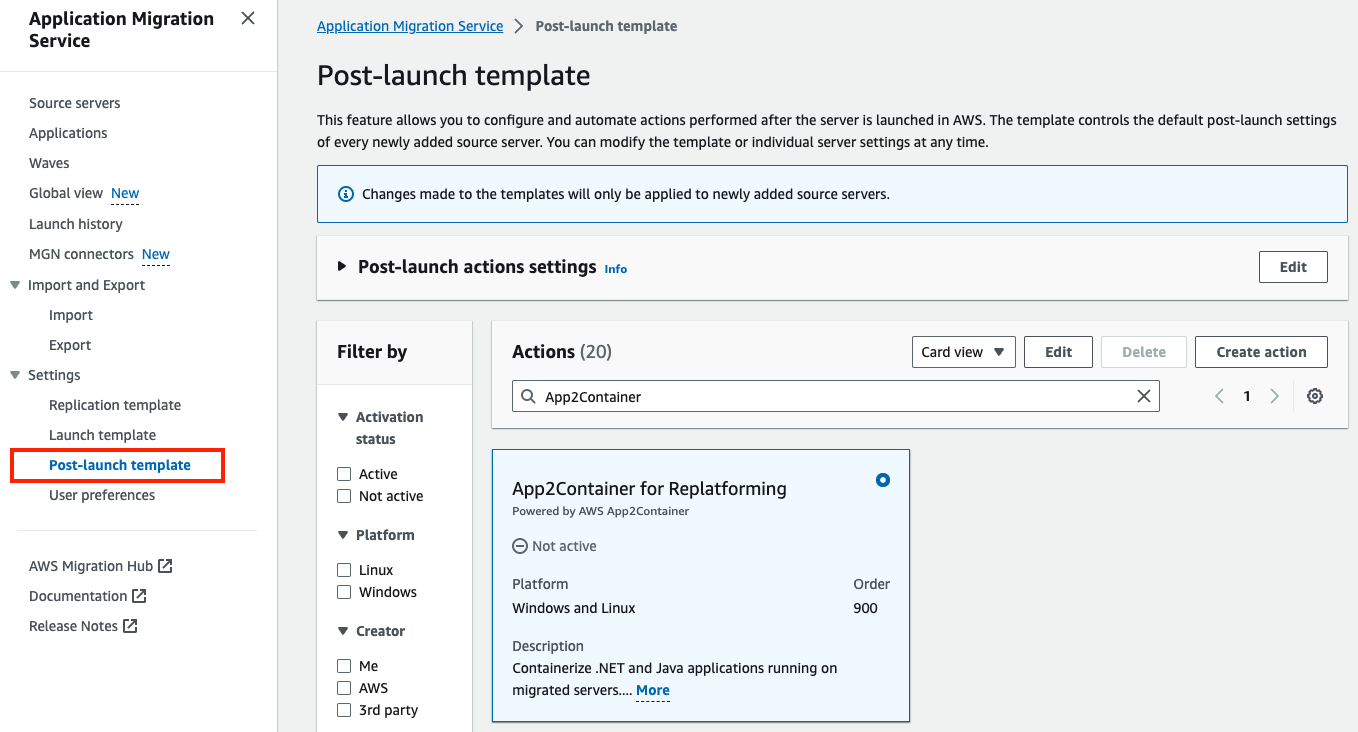
Task: Click Create action button
Action: coord(1261,352)
